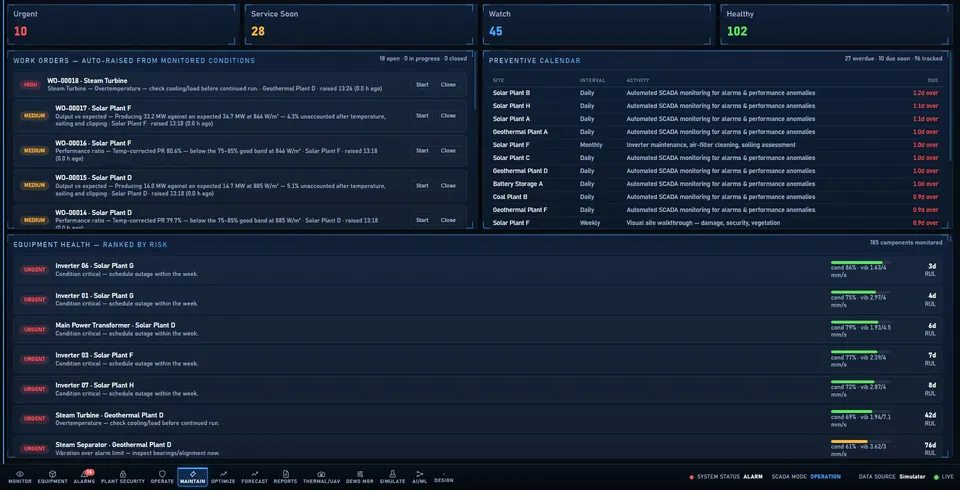Close work order WO-00015 Solar Plant D

pos(448,185)
